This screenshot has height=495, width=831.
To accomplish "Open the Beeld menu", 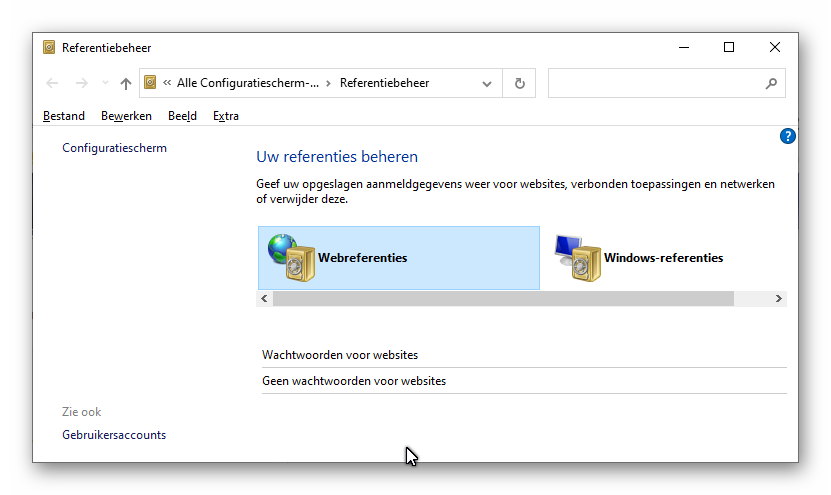I will point(182,116).
